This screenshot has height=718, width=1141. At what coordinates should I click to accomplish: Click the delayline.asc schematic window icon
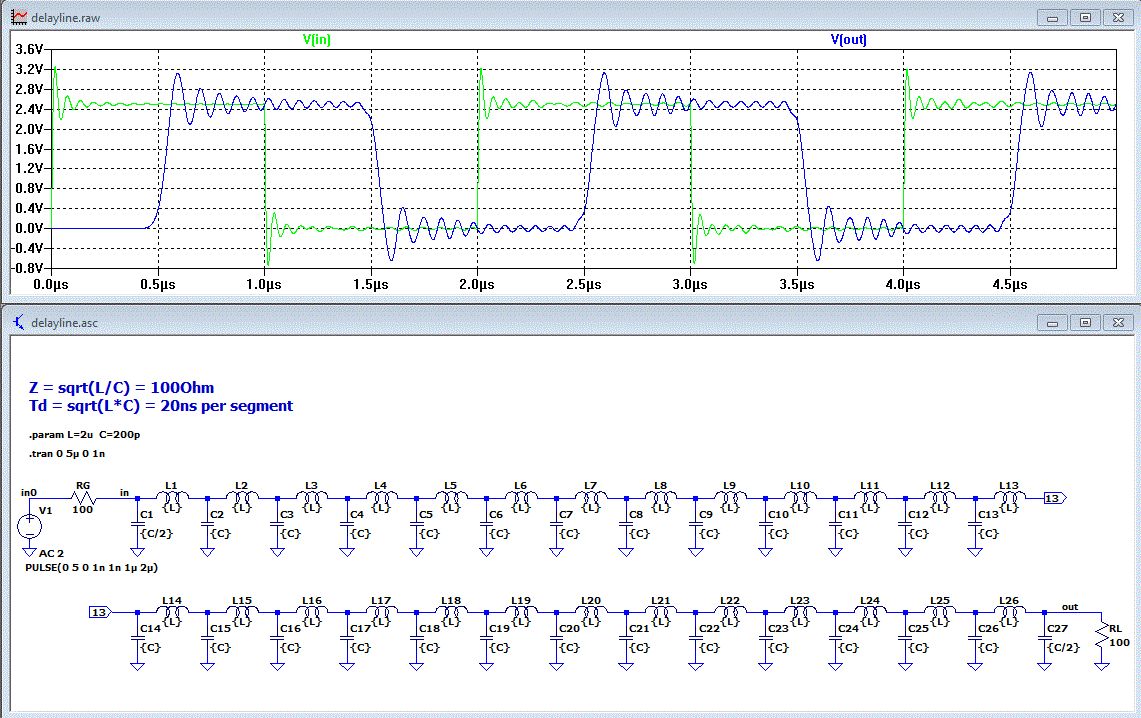[x=18, y=323]
